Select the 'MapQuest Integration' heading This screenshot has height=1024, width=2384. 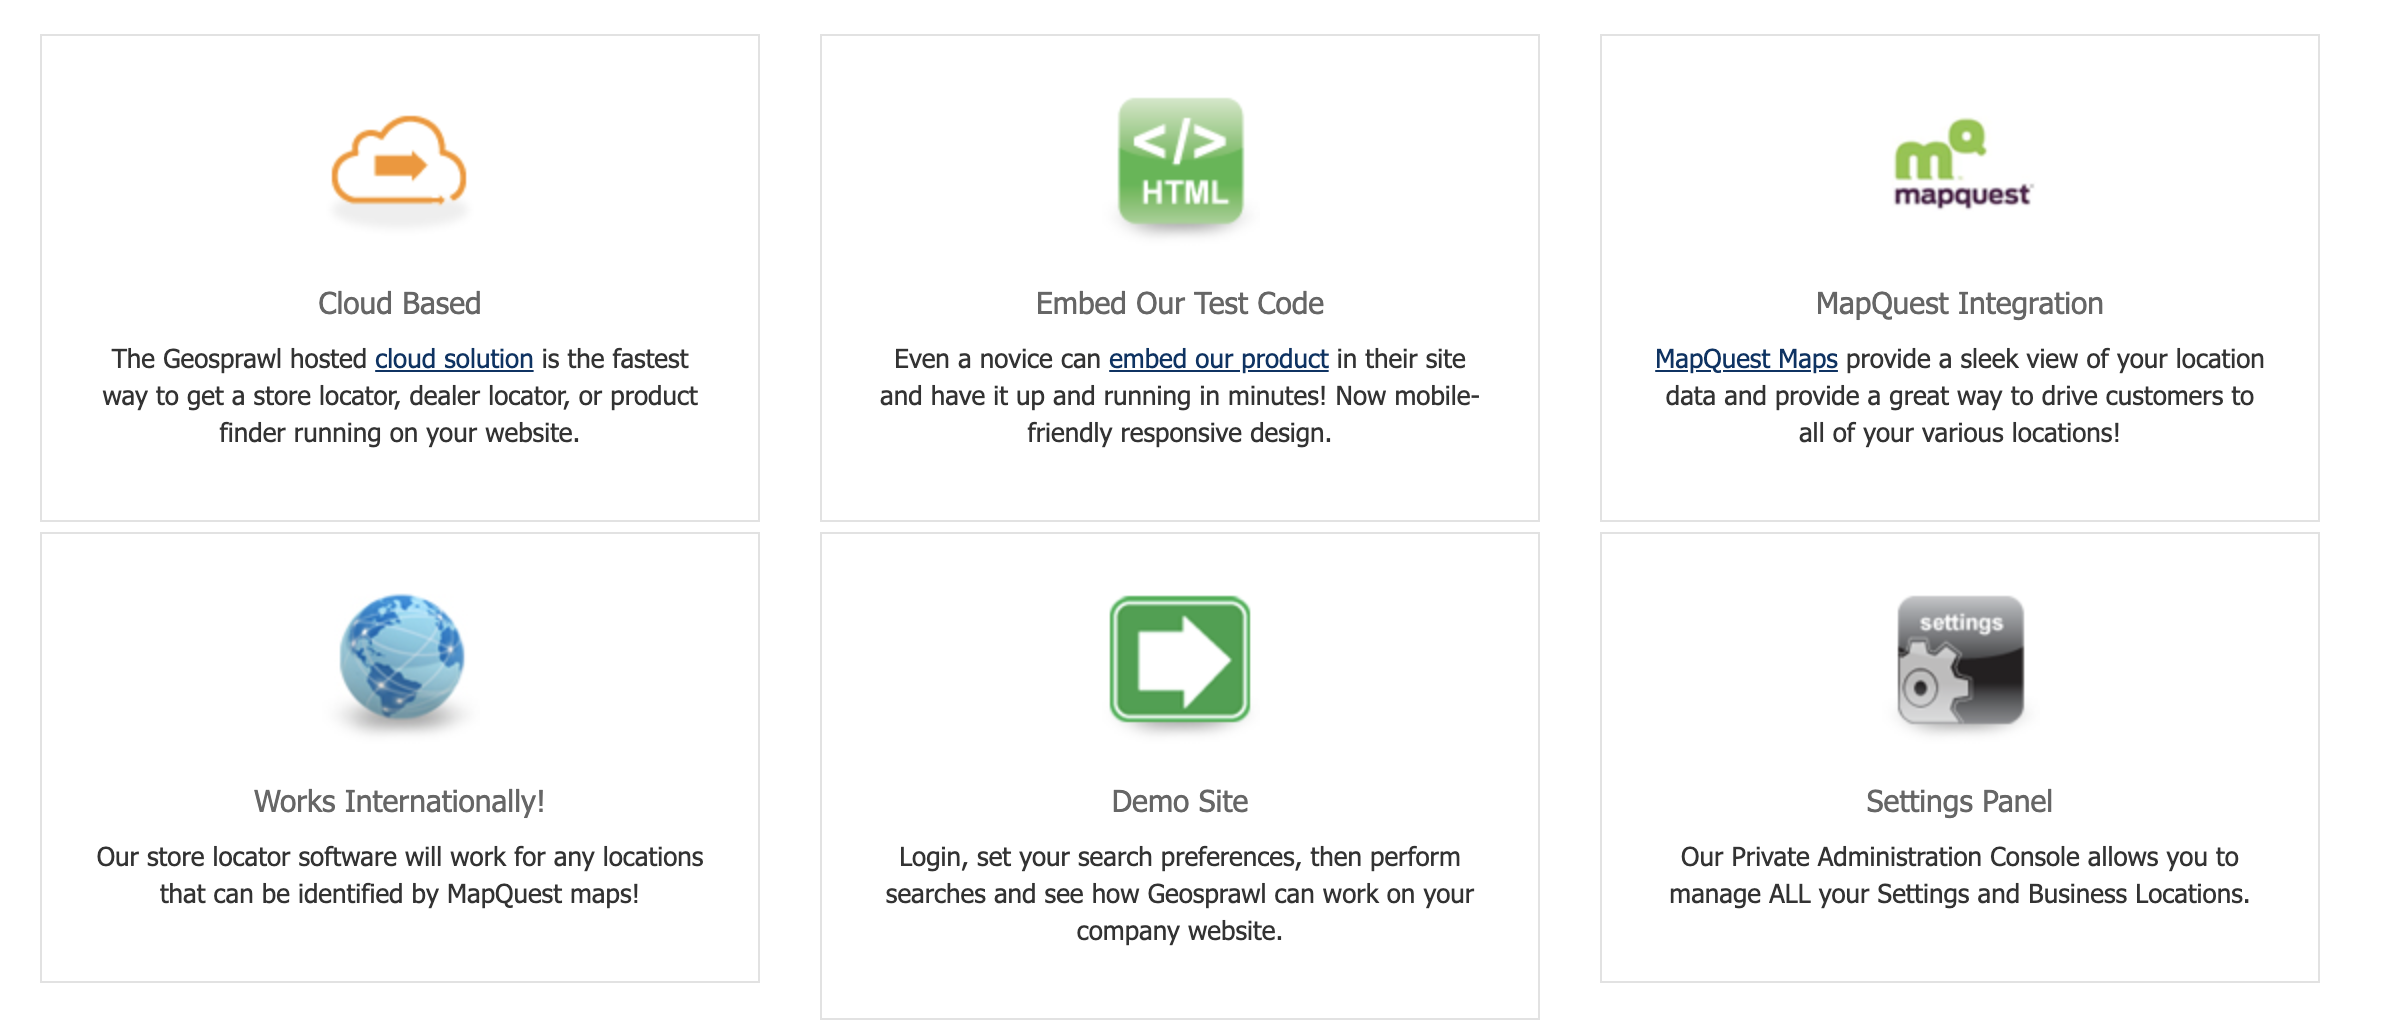[x=1959, y=303]
